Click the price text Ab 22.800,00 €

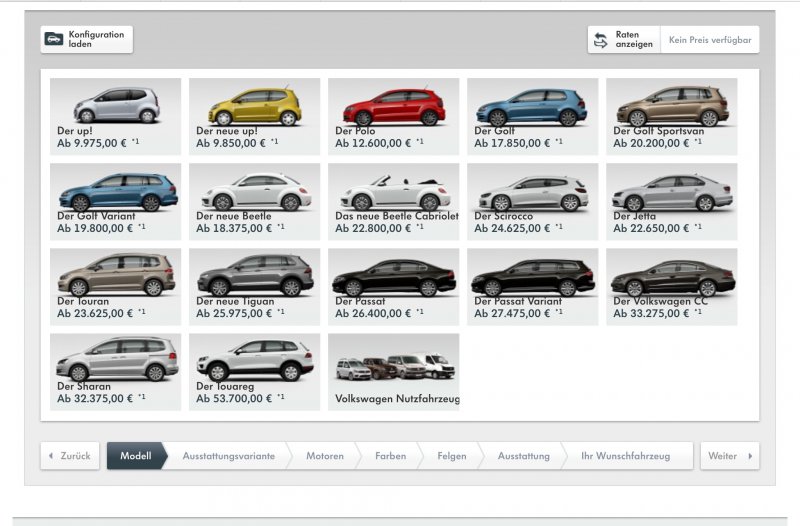click(x=373, y=229)
